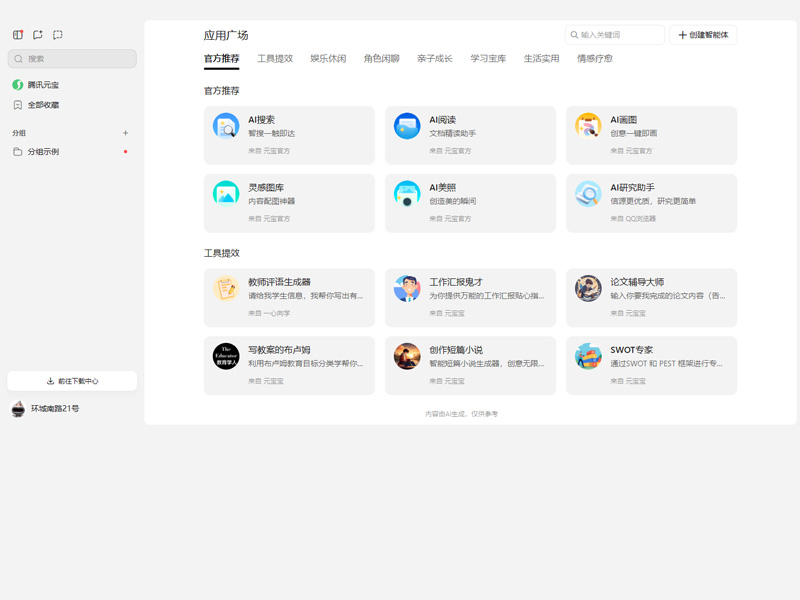The width and height of the screenshot is (800, 600).
Task: Open the 教师评语生成器 agent card
Action: pyautogui.click(x=289, y=297)
